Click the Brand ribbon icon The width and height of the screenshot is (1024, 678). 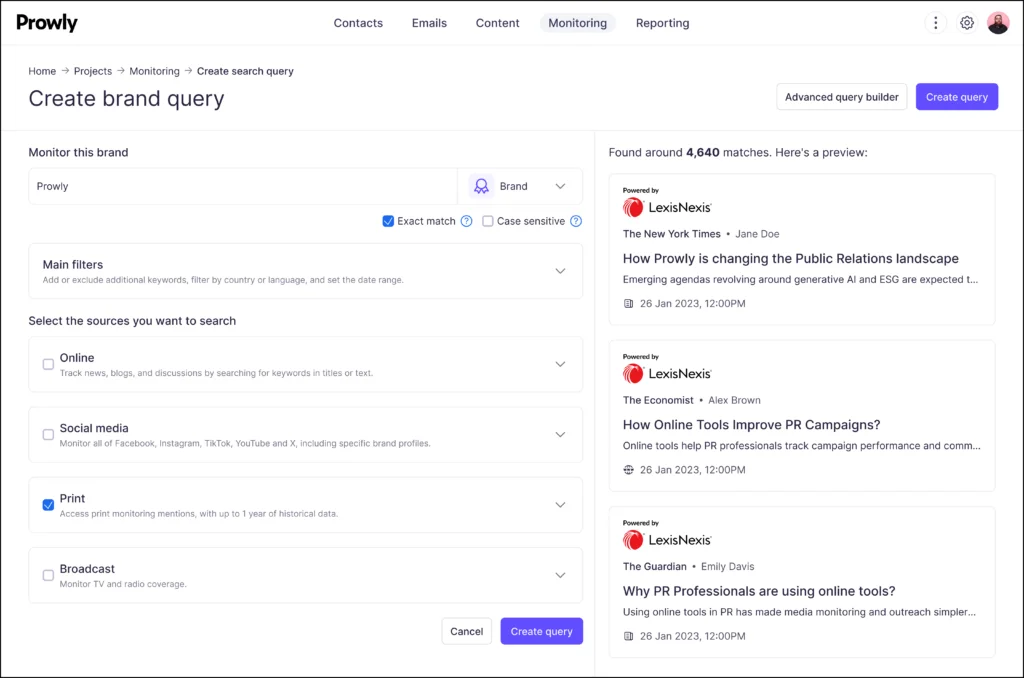[x=481, y=186]
